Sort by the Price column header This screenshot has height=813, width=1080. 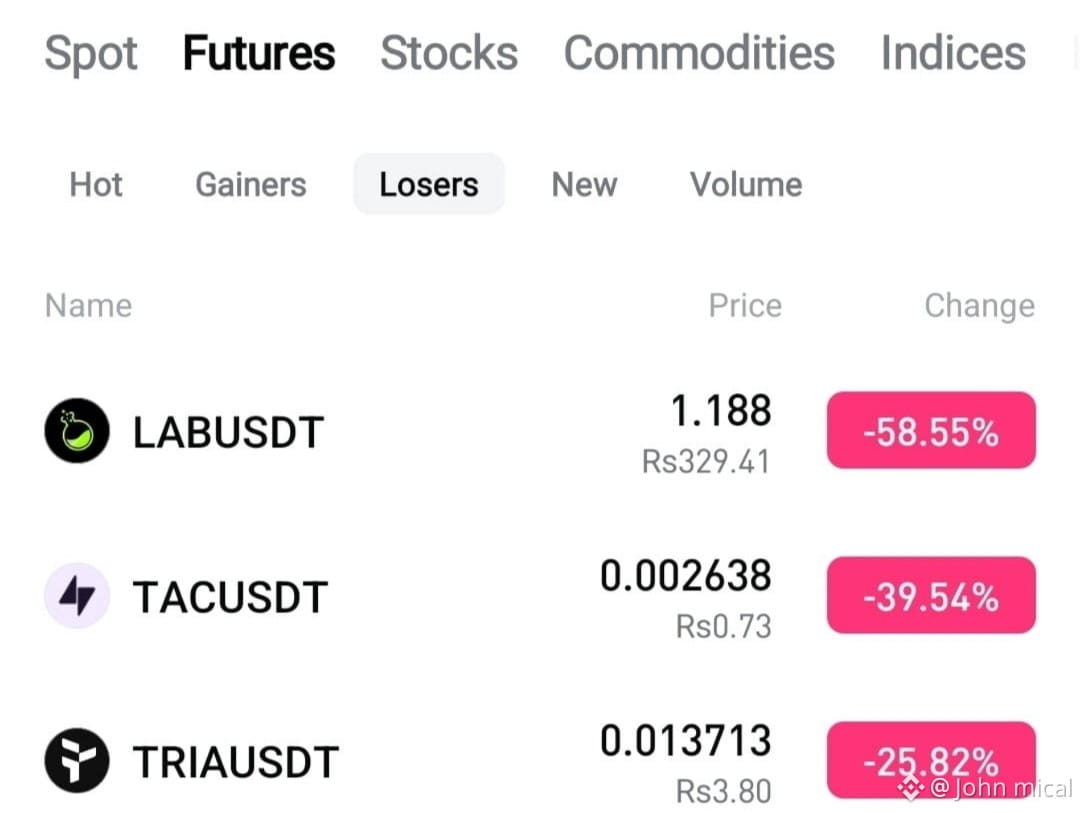pyautogui.click(x=745, y=305)
